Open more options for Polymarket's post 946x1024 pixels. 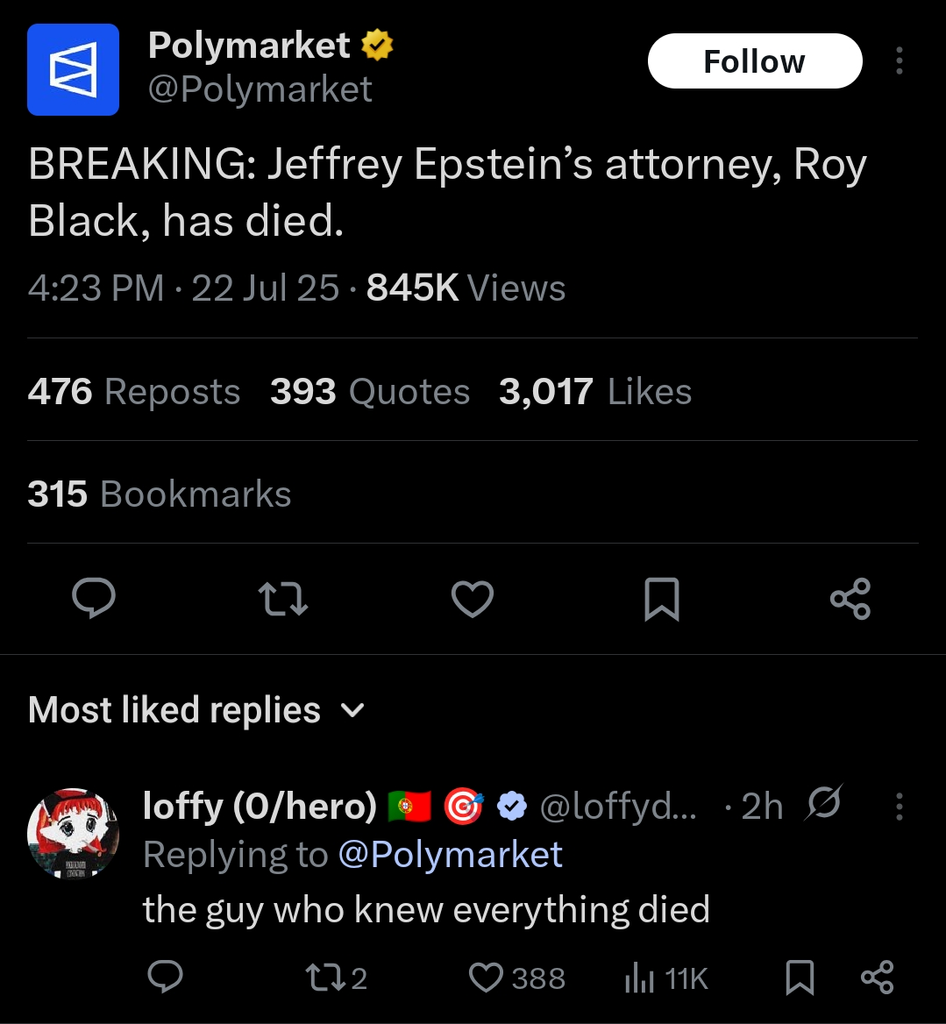[899, 61]
